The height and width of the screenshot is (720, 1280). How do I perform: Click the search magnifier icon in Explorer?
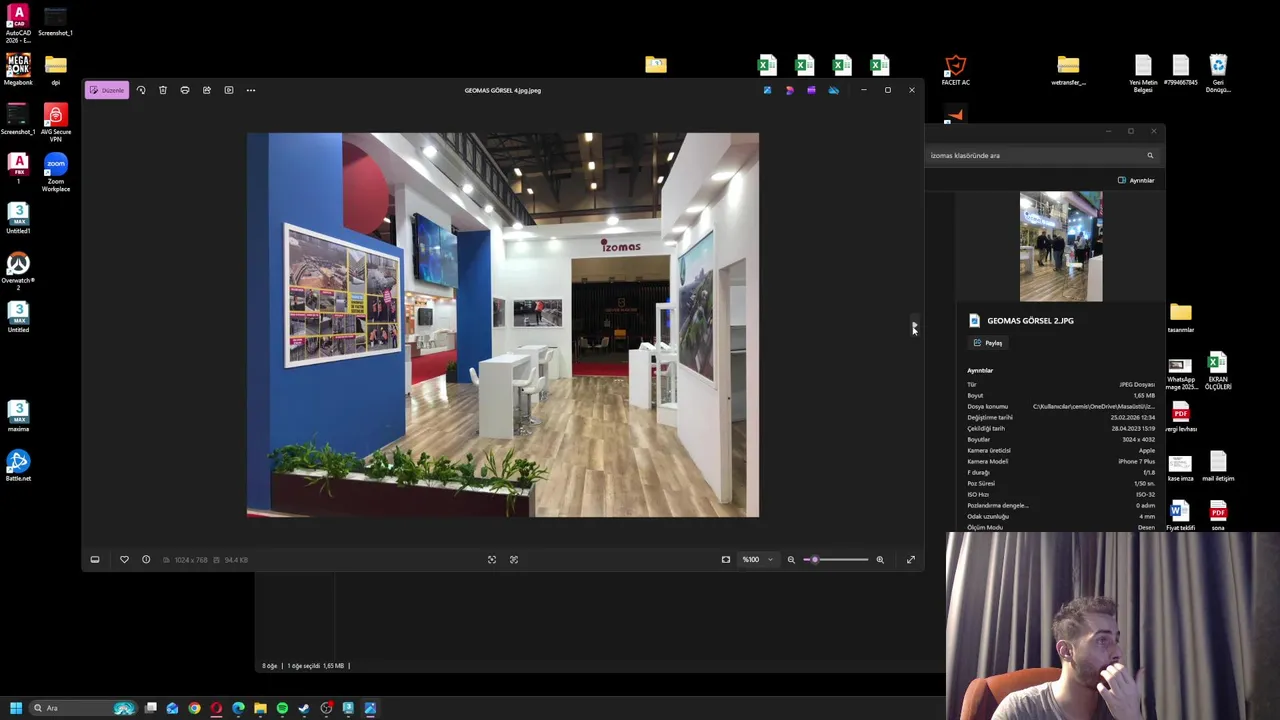[1150, 155]
